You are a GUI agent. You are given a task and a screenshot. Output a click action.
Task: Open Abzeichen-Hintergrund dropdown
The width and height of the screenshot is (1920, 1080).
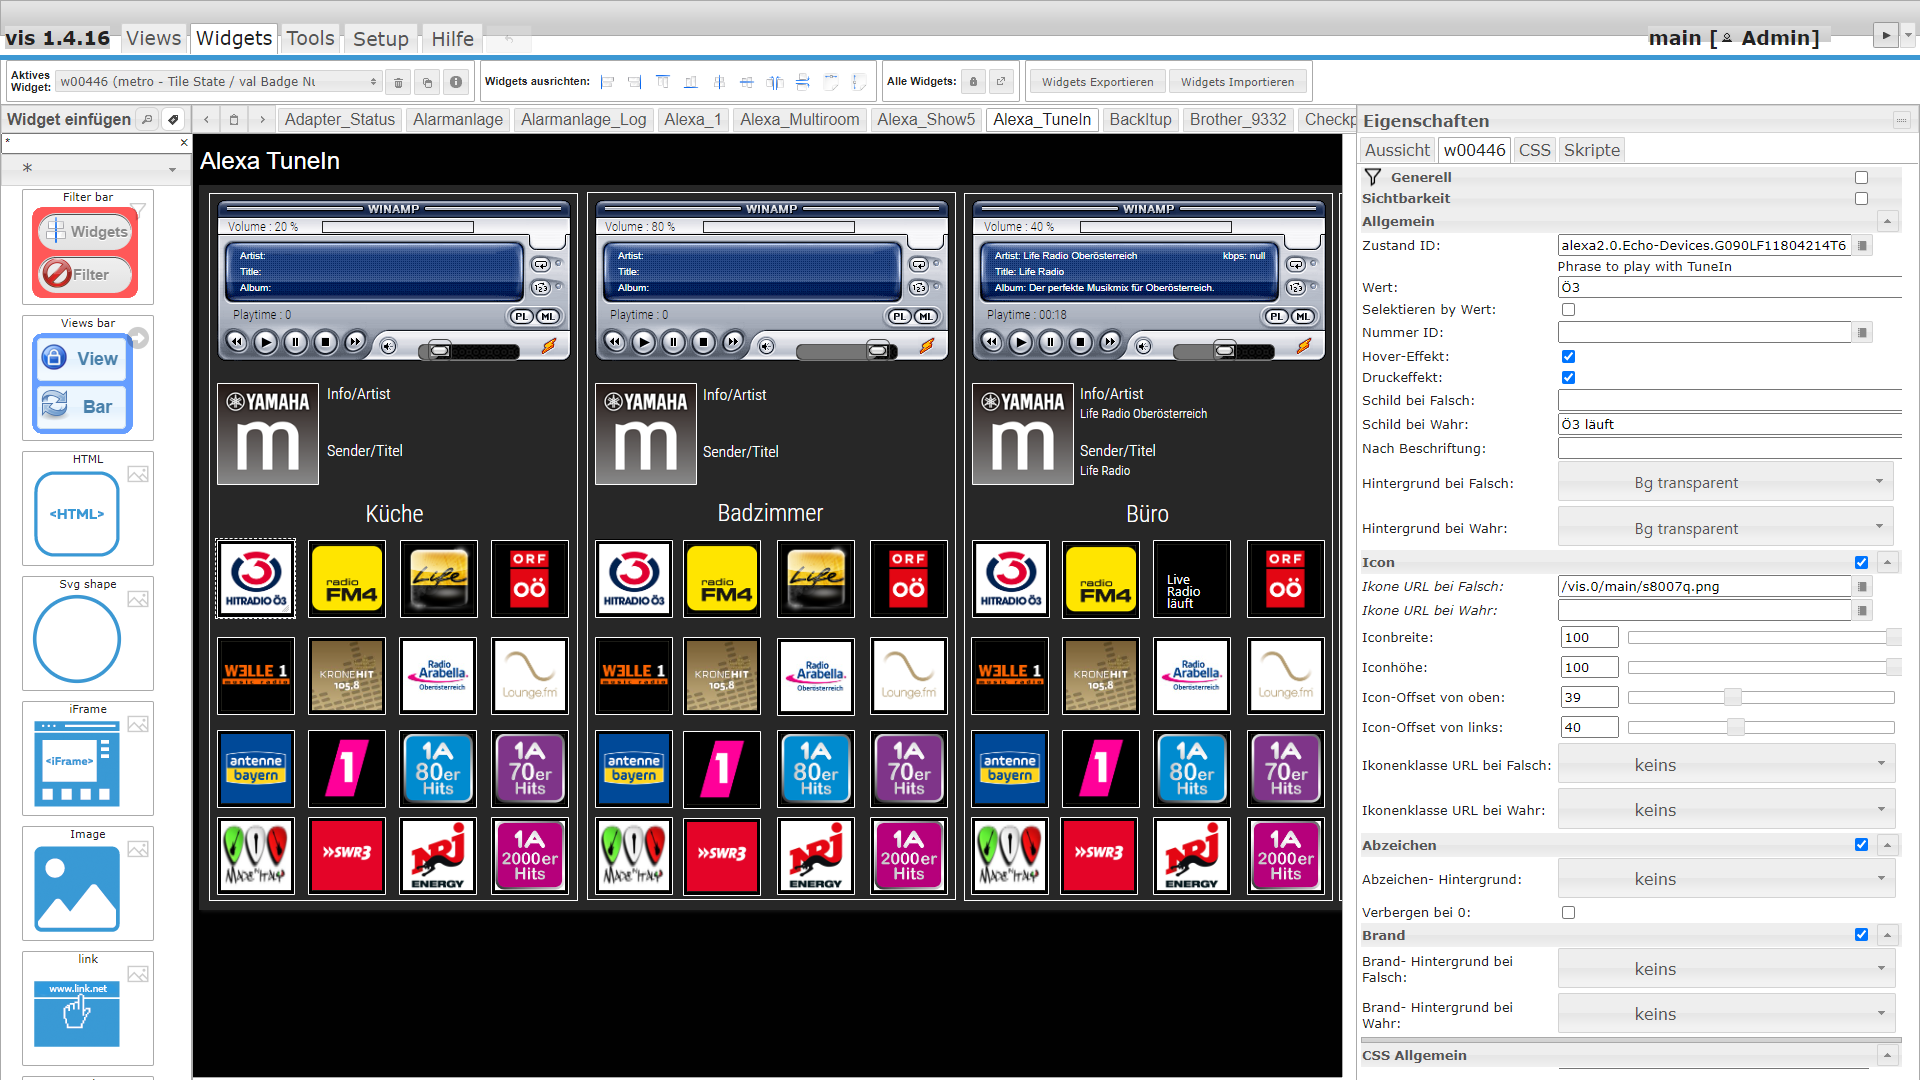tap(1726, 879)
